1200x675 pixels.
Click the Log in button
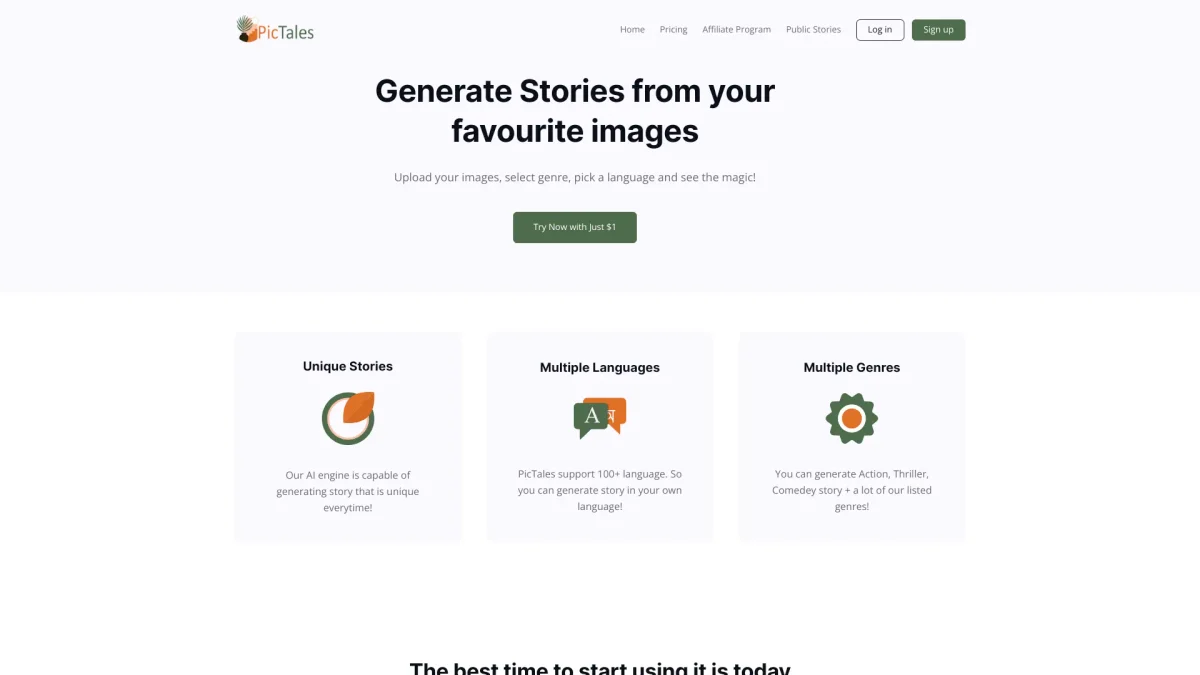[880, 30]
